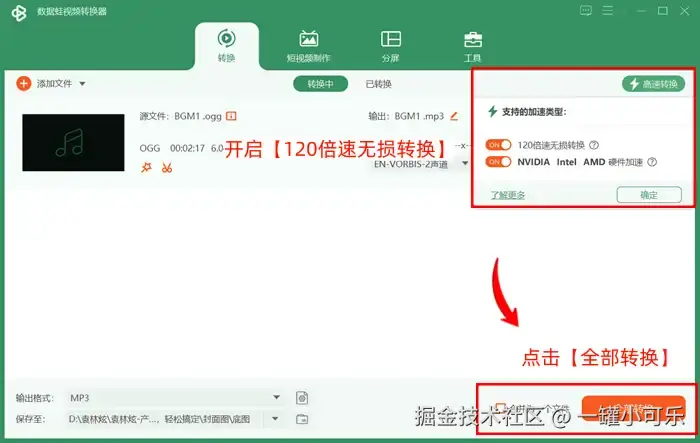The width and height of the screenshot is (700, 443).
Task: Toggle the 120倍速无损转换 switch
Action: [498, 145]
